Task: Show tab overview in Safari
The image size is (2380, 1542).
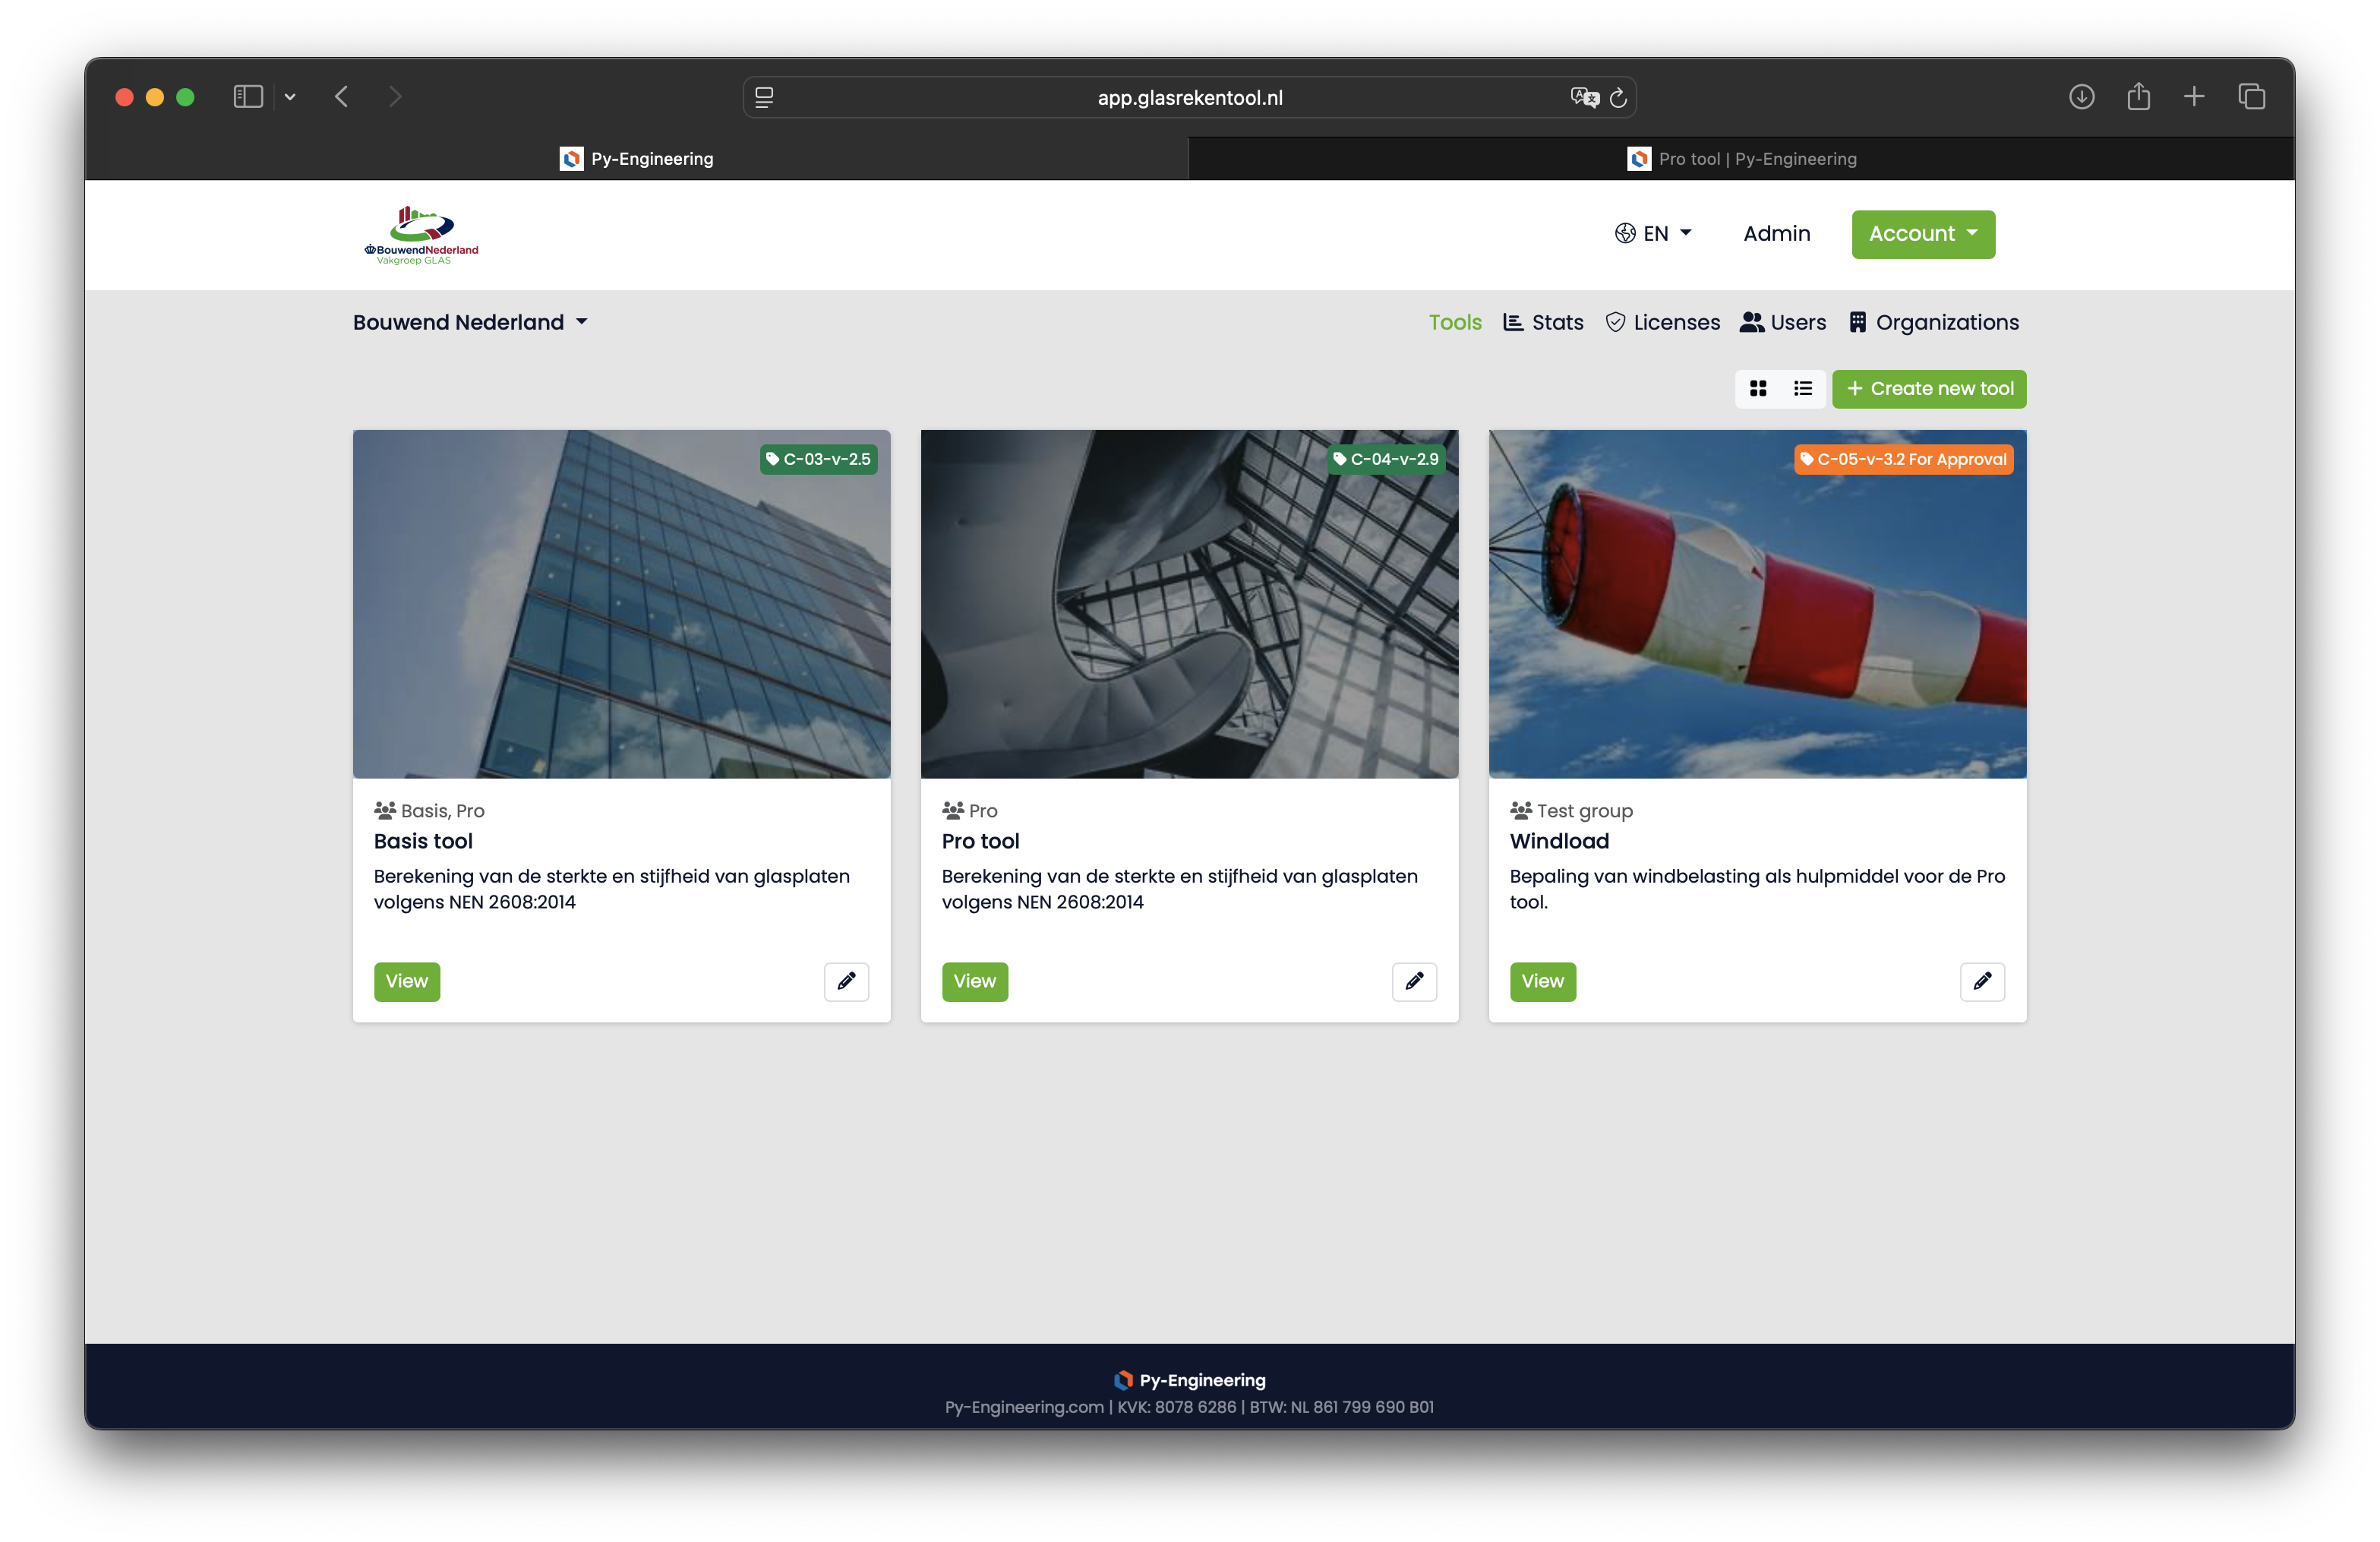Action: coord(2251,97)
